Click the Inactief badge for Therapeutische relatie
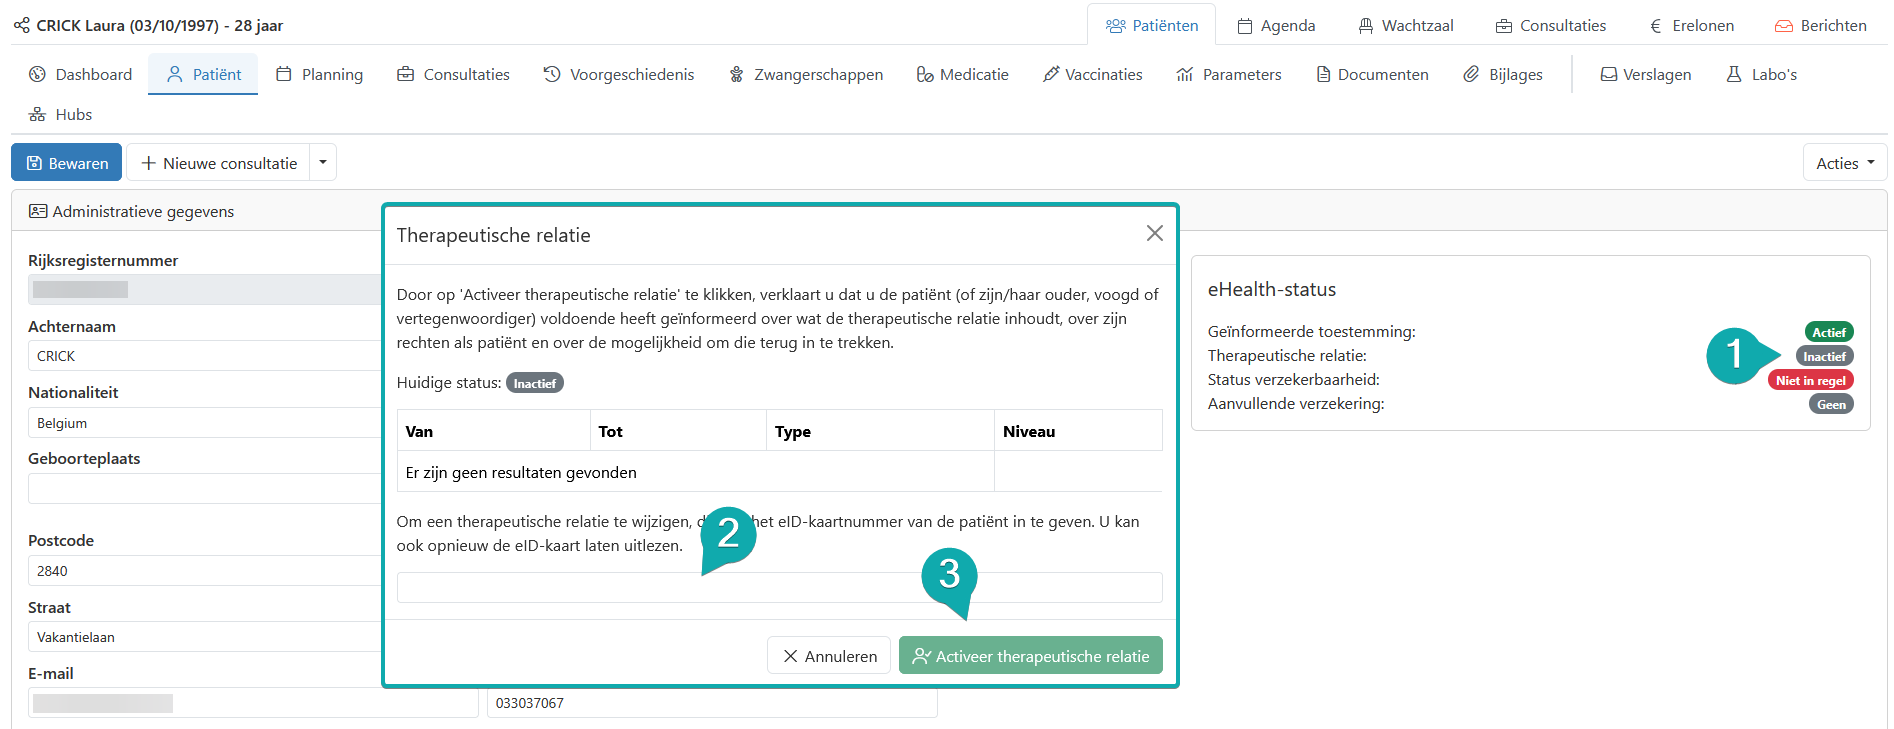The height and width of the screenshot is (729, 1894). coord(1824,356)
